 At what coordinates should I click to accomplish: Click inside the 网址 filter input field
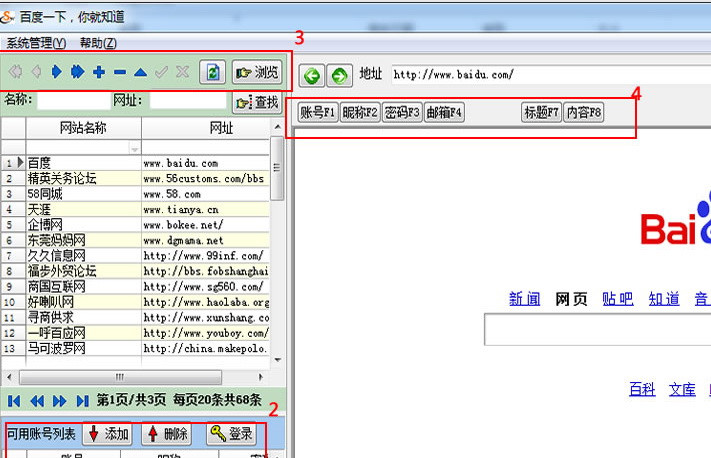point(188,101)
